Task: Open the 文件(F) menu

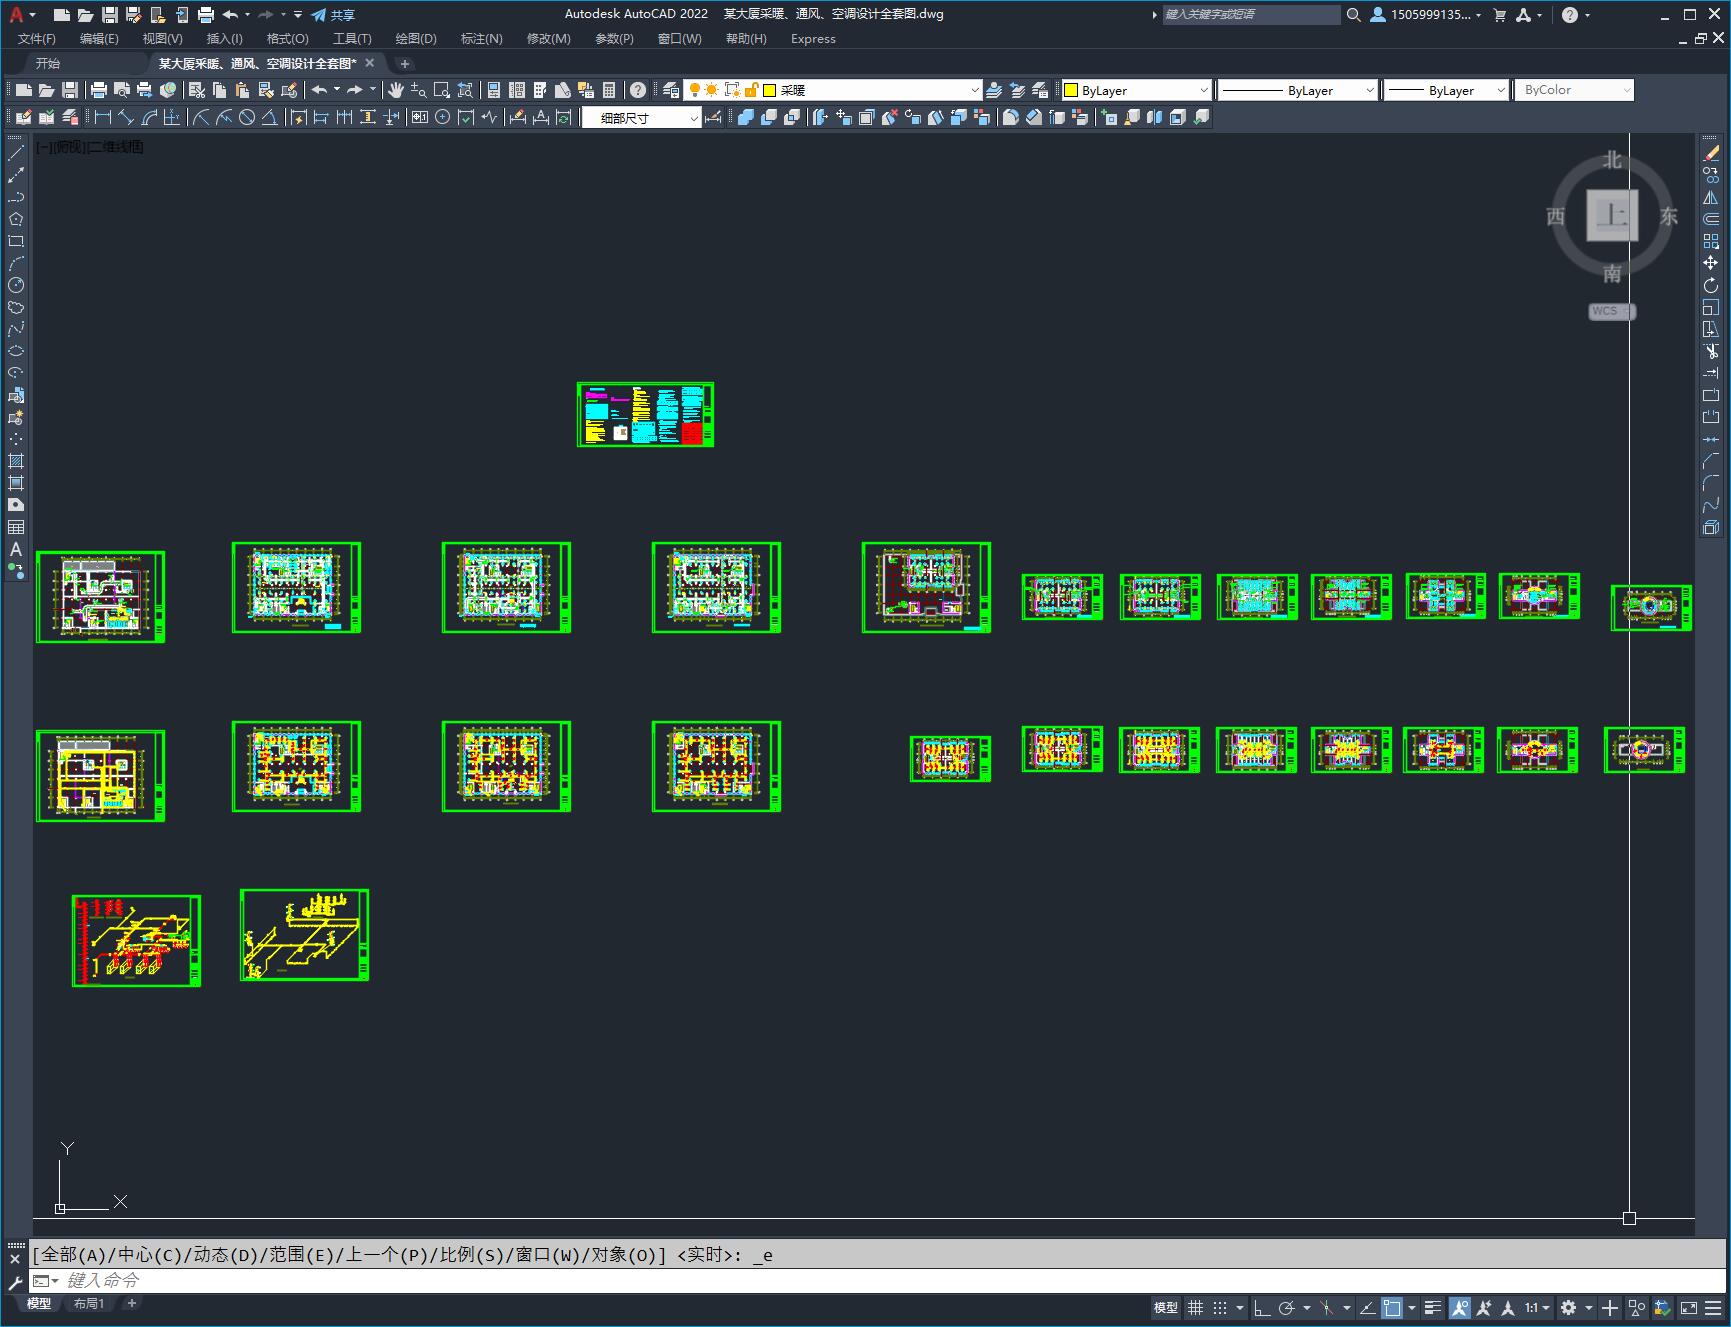Action: pos(37,39)
